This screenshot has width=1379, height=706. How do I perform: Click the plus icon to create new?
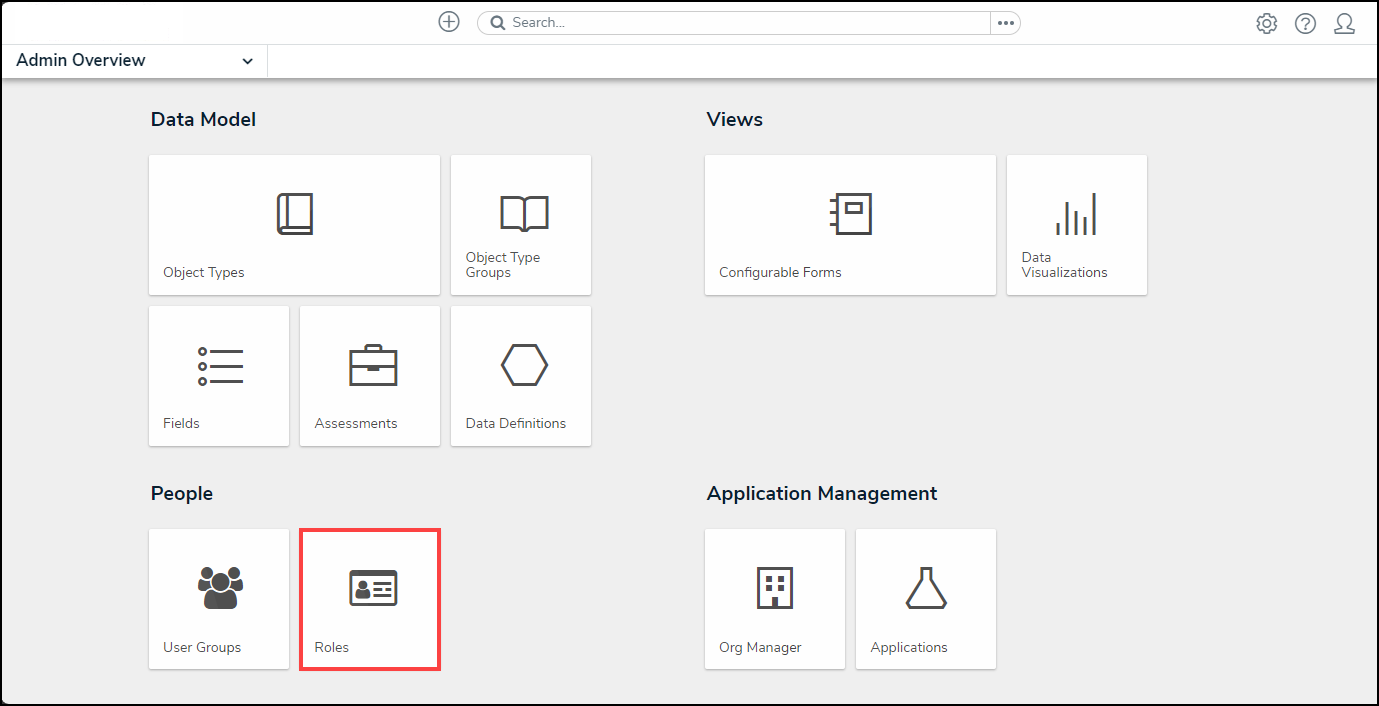pyautogui.click(x=449, y=22)
